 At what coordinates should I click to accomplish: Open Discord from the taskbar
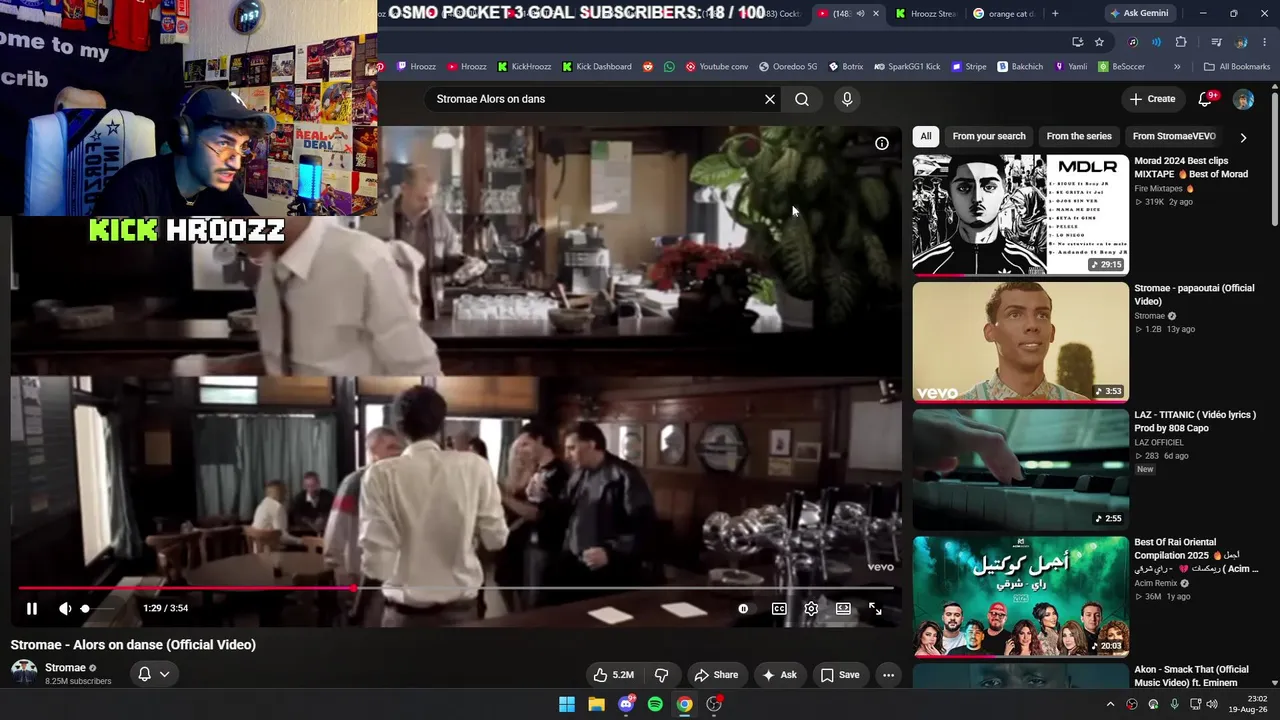[626, 704]
